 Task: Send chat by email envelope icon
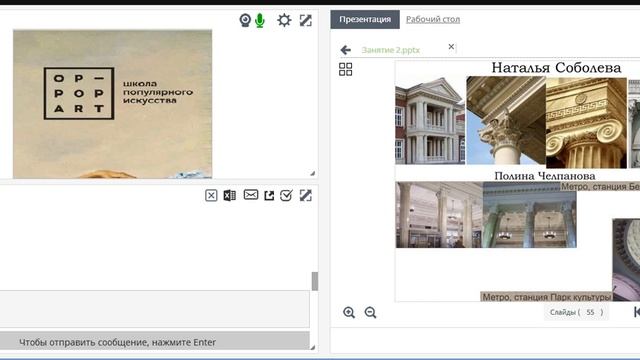(251, 195)
